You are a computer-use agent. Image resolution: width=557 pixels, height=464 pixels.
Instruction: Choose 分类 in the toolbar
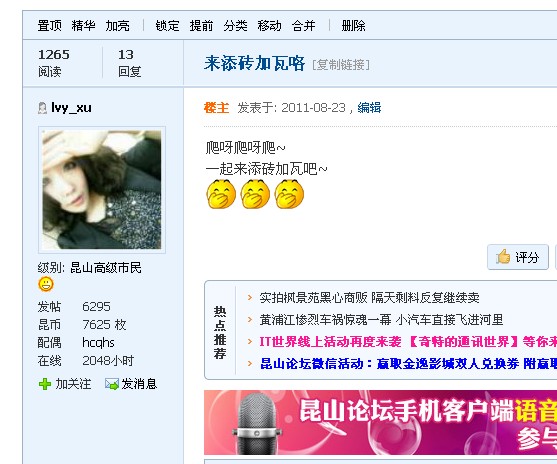point(236,26)
